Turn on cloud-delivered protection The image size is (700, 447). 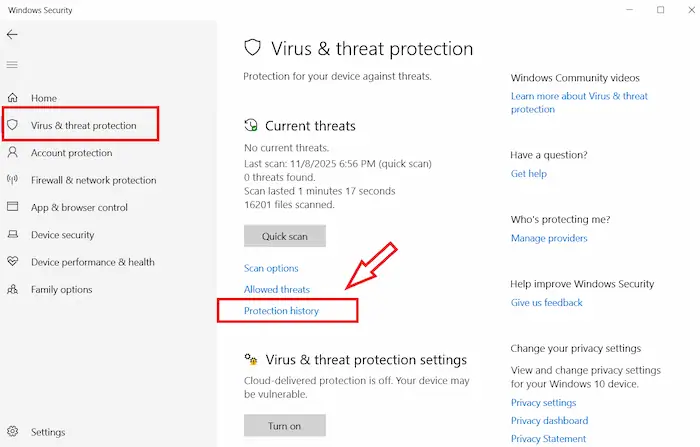click(x=284, y=425)
